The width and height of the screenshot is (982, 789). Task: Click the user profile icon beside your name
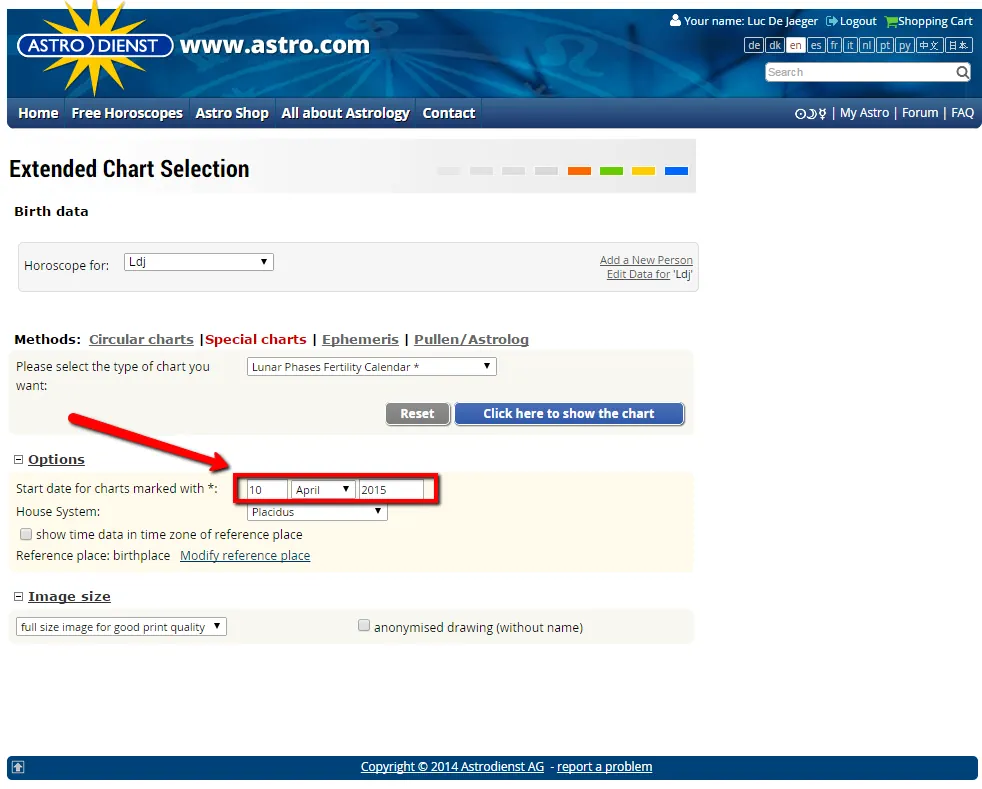point(677,20)
